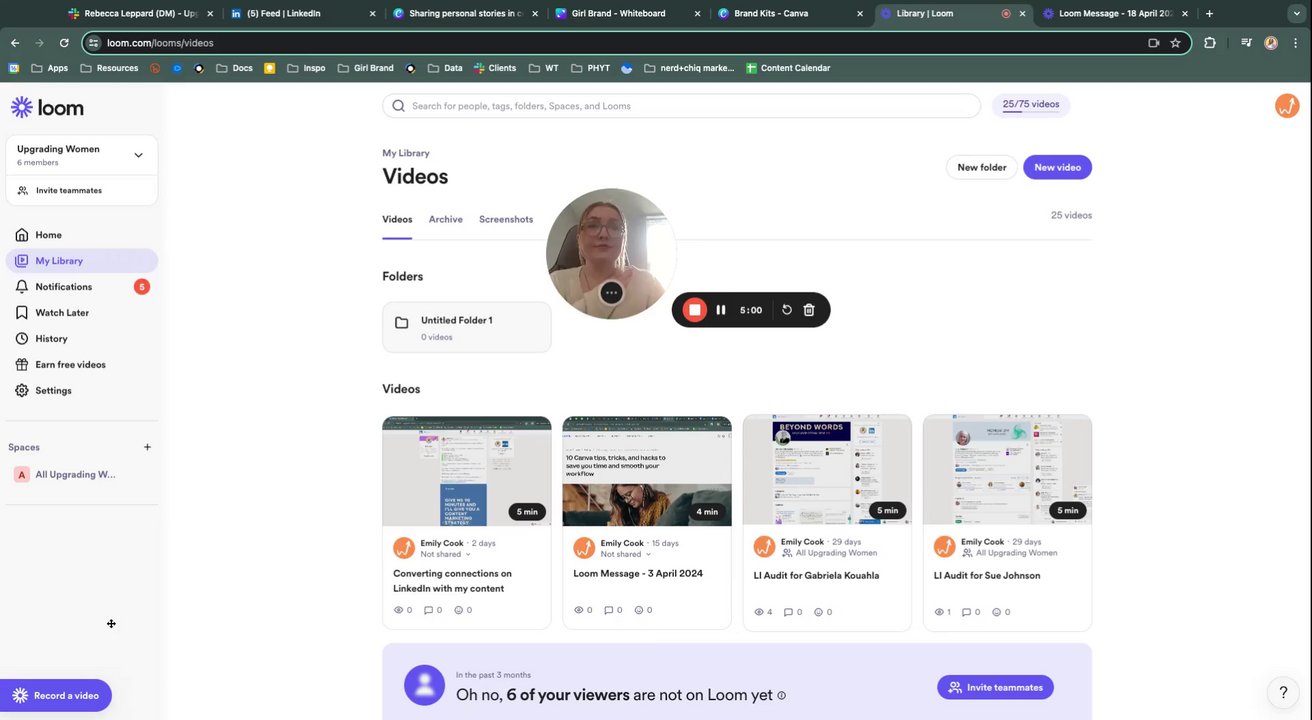
Task: Switch to the Archive tab
Action: click(x=446, y=219)
